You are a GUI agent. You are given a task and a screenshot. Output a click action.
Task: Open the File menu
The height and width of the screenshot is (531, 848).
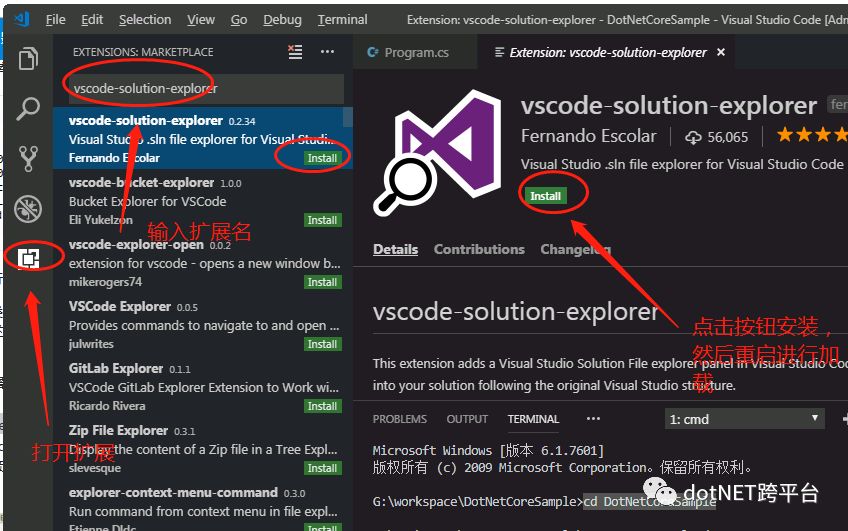point(56,20)
